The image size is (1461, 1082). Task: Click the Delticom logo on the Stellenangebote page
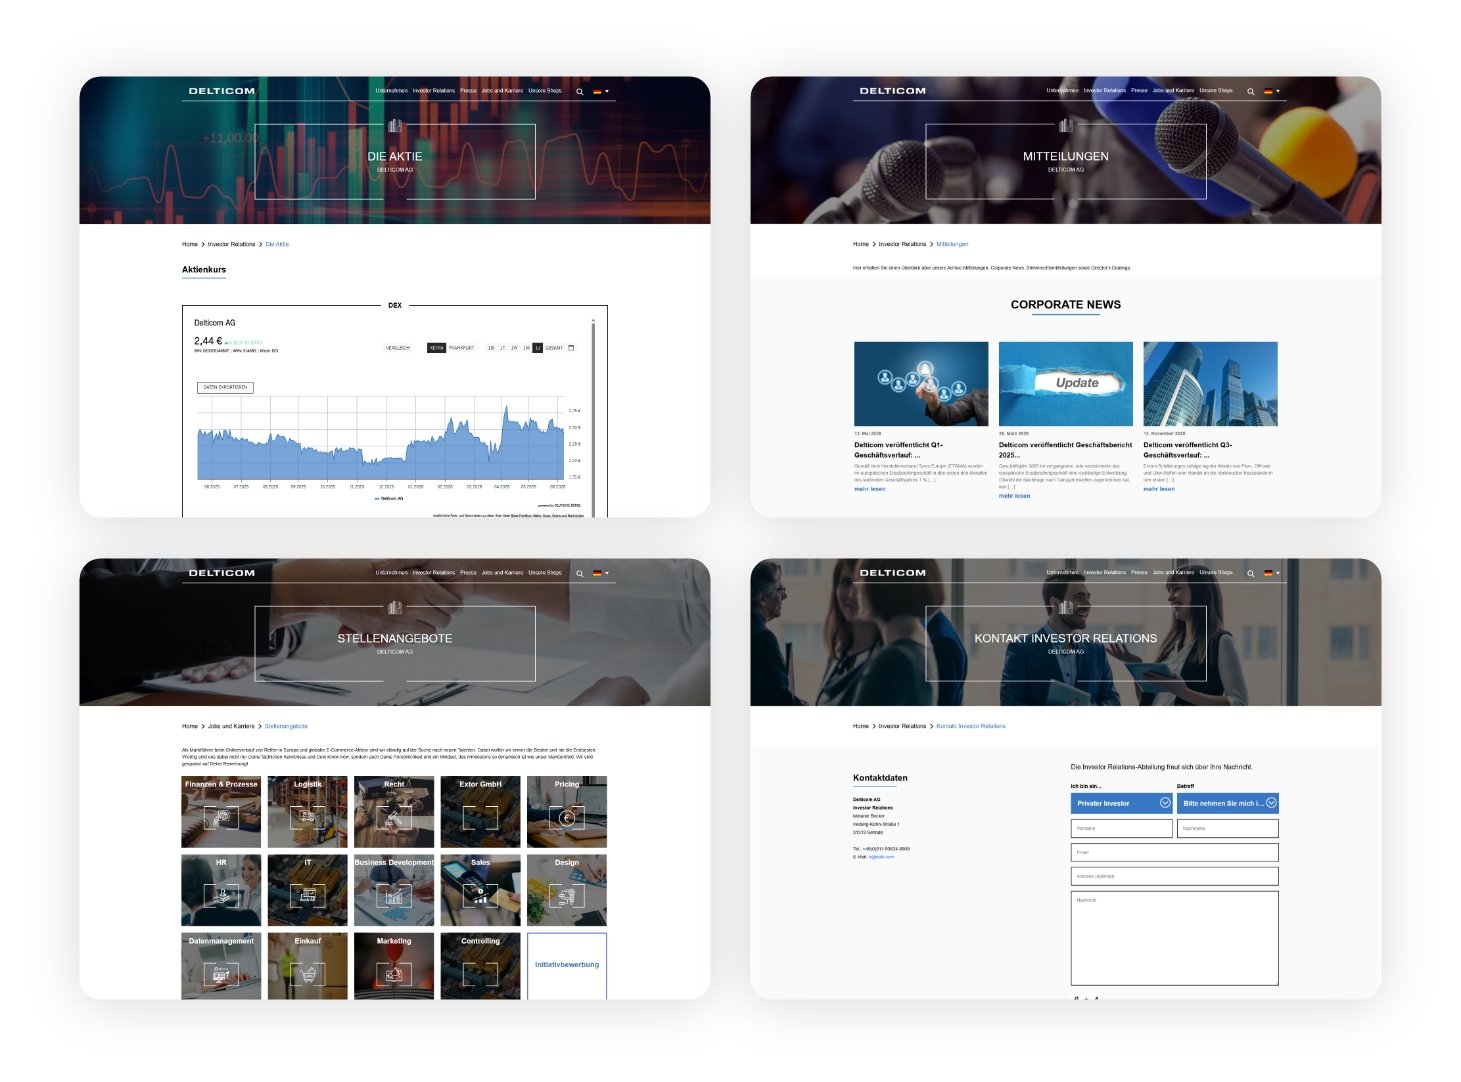tap(221, 573)
